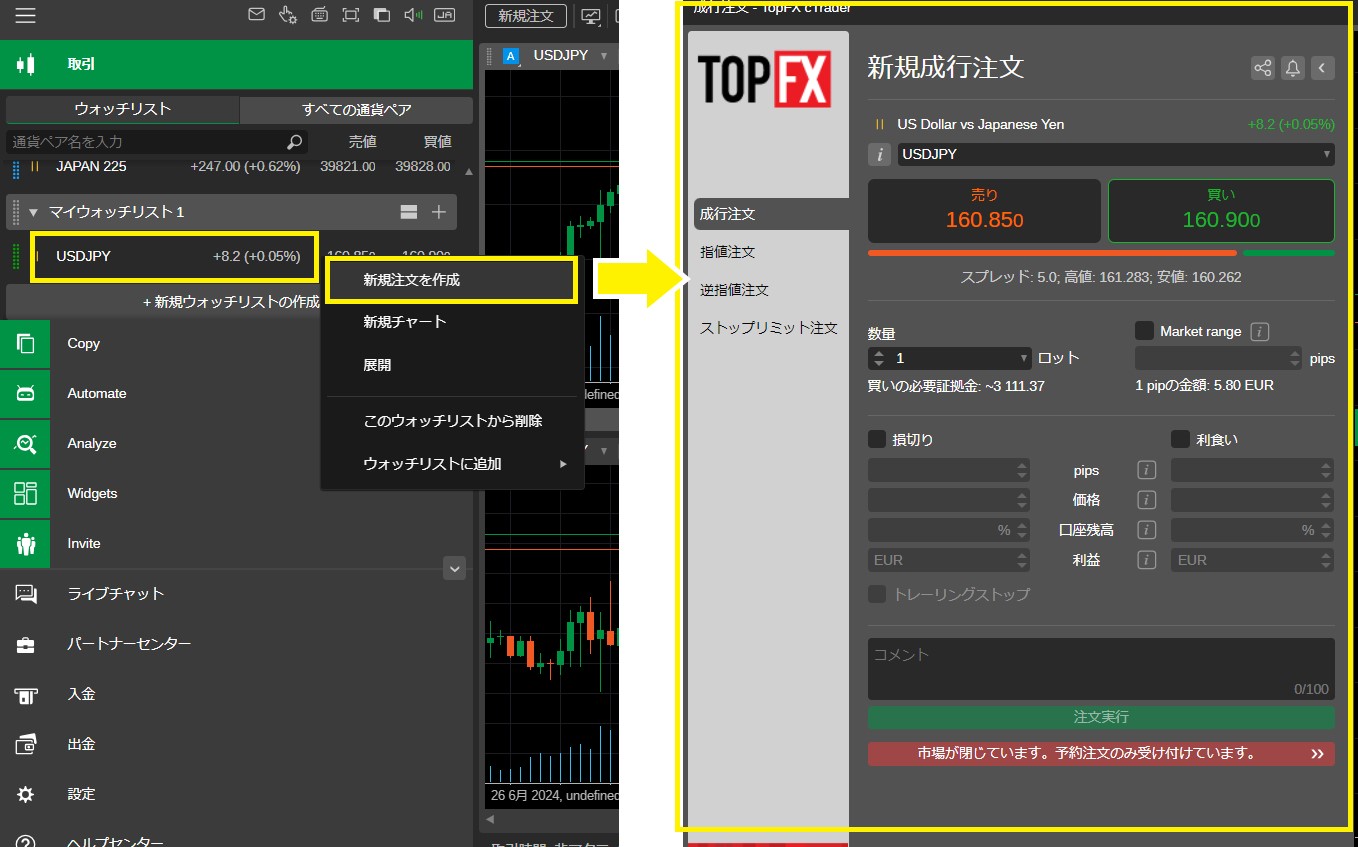Toggle the sound speaker icon

pyautogui.click(x=413, y=15)
